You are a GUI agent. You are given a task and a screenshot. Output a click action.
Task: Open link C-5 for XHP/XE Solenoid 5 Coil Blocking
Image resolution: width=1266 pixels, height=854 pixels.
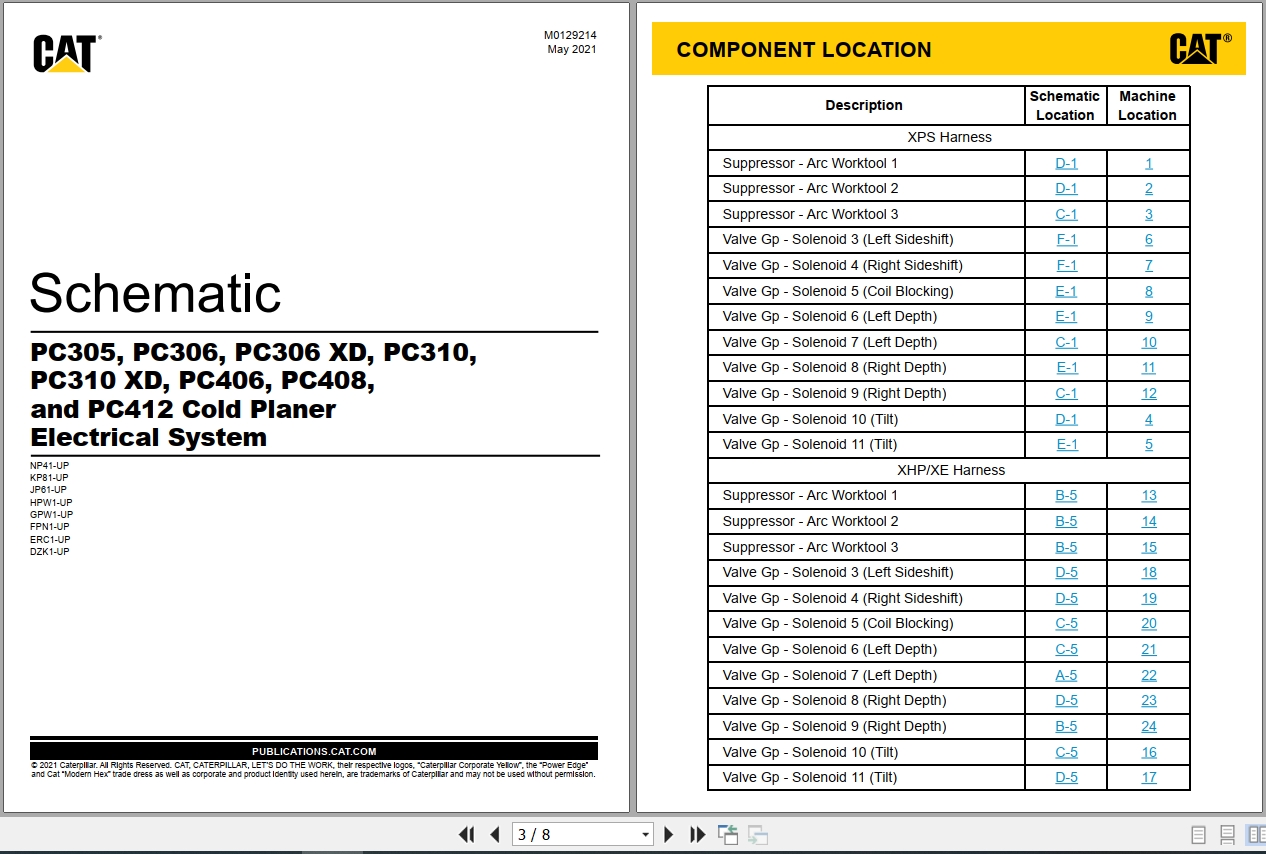coord(1066,623)
